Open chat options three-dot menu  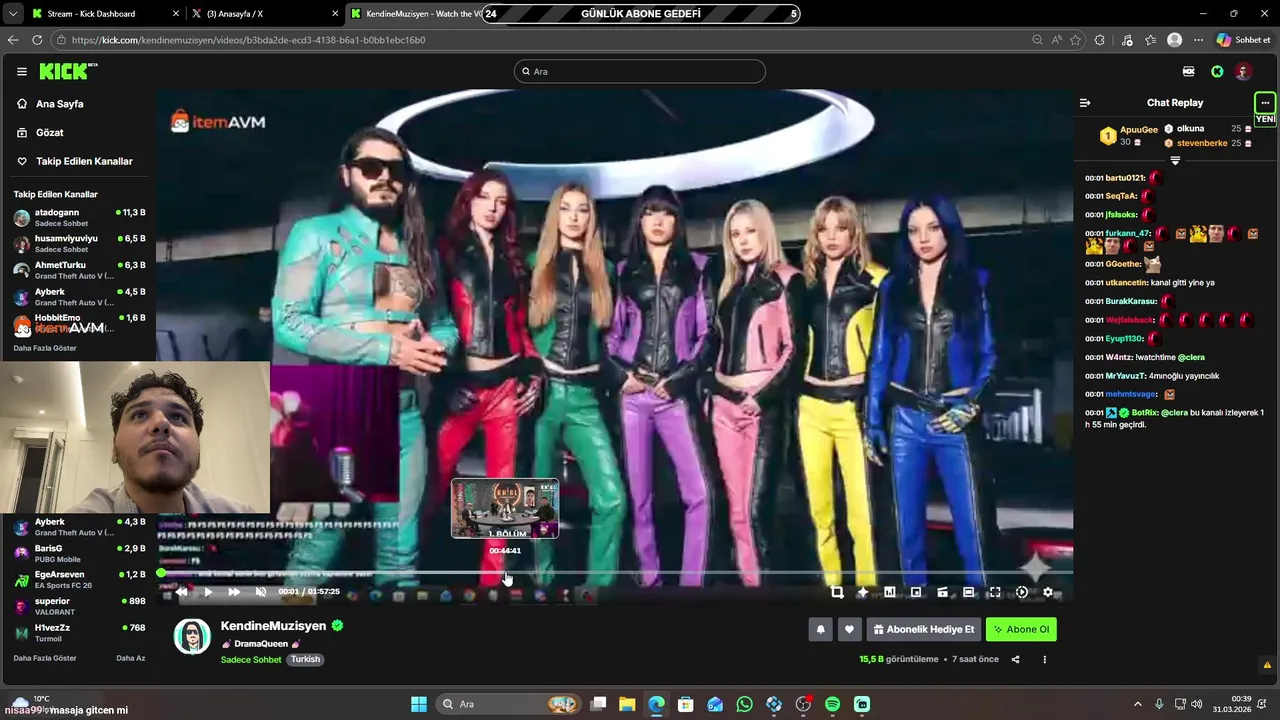click(1265, 103)
